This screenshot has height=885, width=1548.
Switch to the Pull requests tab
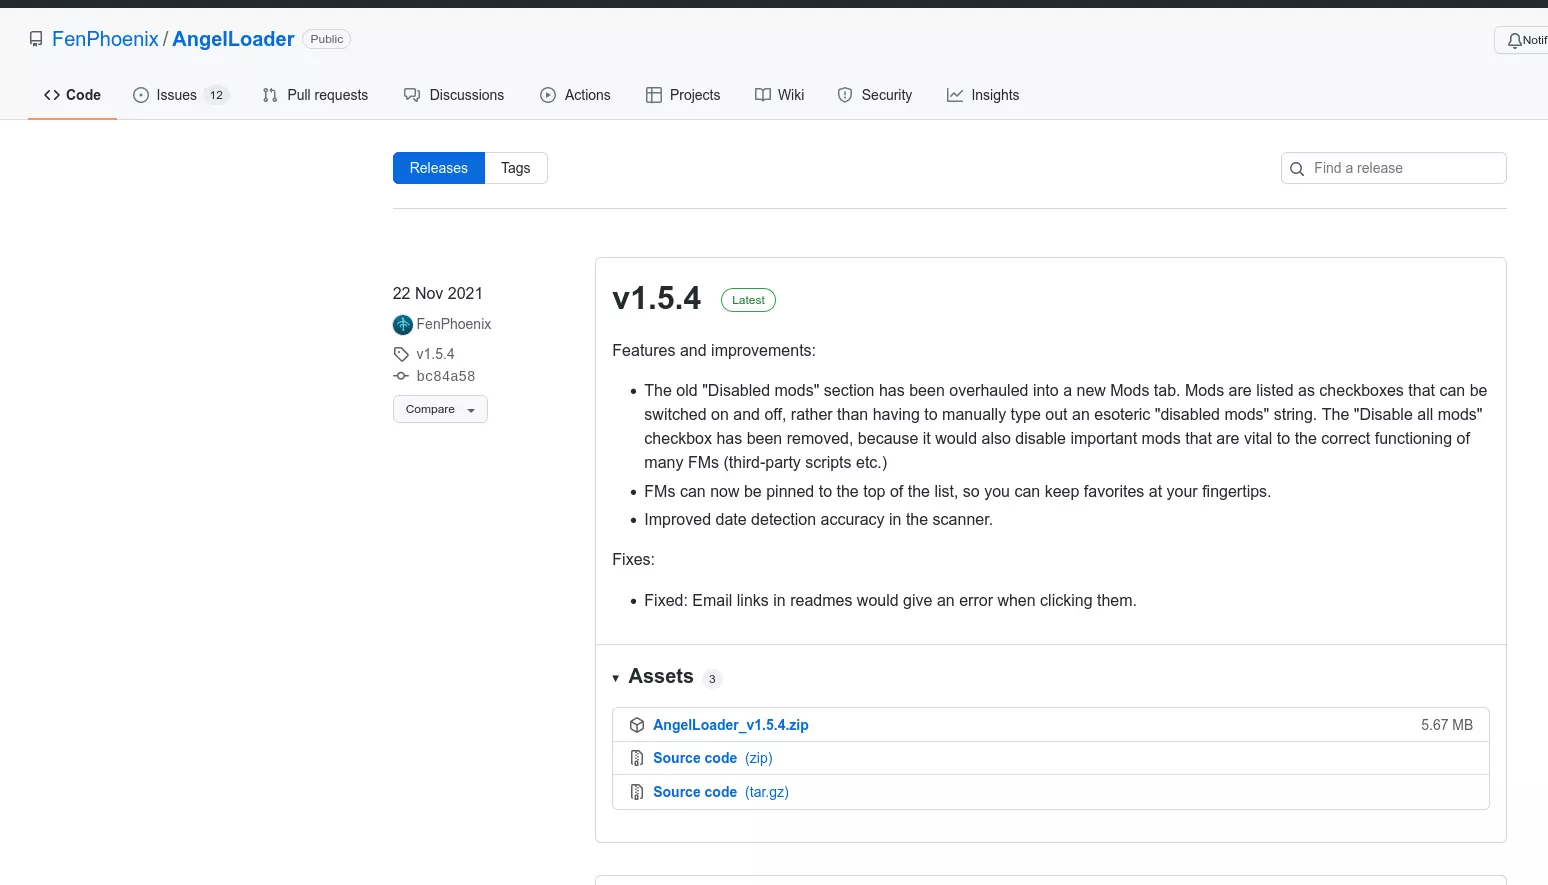point(315,95)
